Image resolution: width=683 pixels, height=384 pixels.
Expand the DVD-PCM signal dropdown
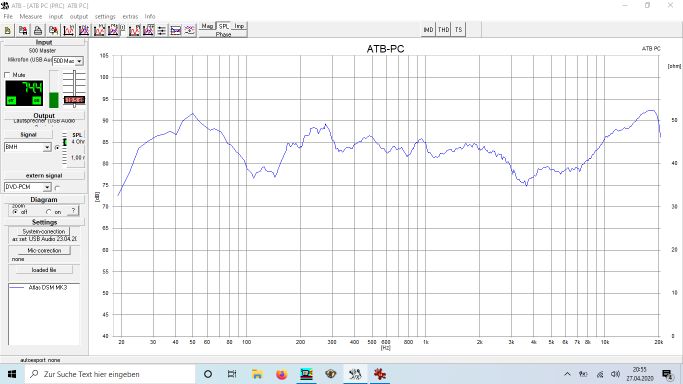[x=28, y=187]
